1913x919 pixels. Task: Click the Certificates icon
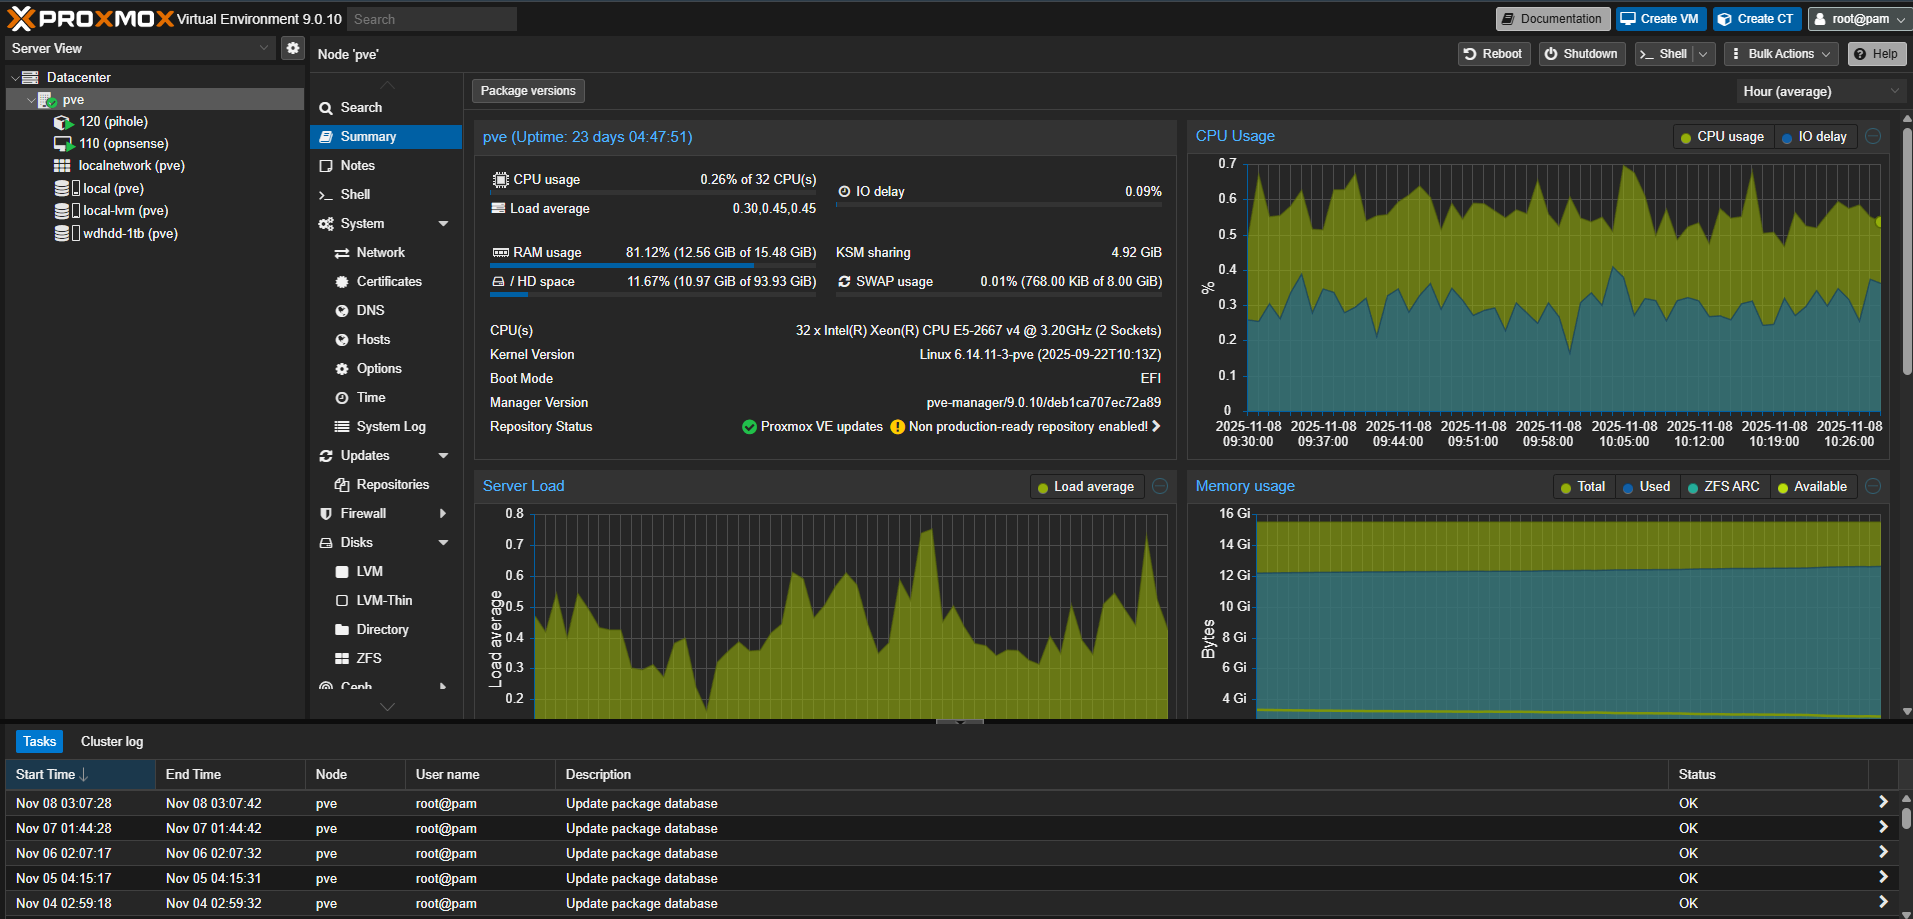342,281
